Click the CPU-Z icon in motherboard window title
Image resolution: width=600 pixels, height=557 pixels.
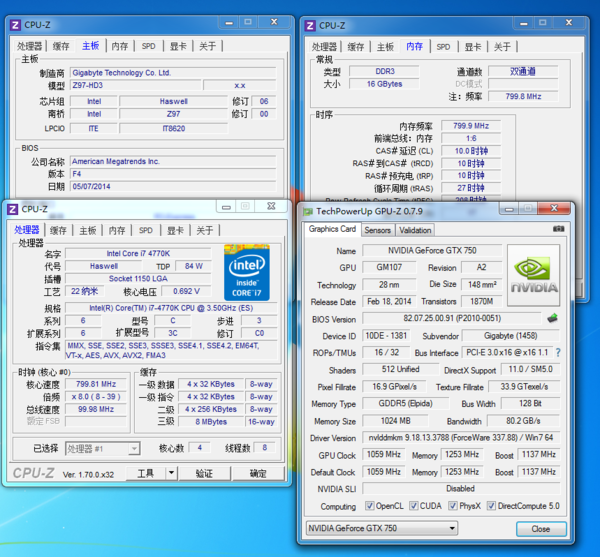click(x=15, y=25)
